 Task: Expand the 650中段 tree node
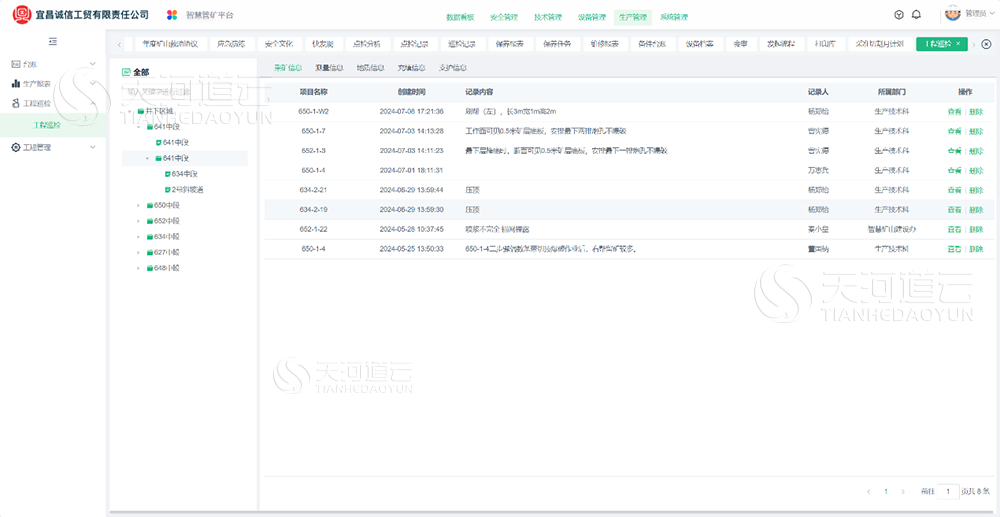[138, 205]
